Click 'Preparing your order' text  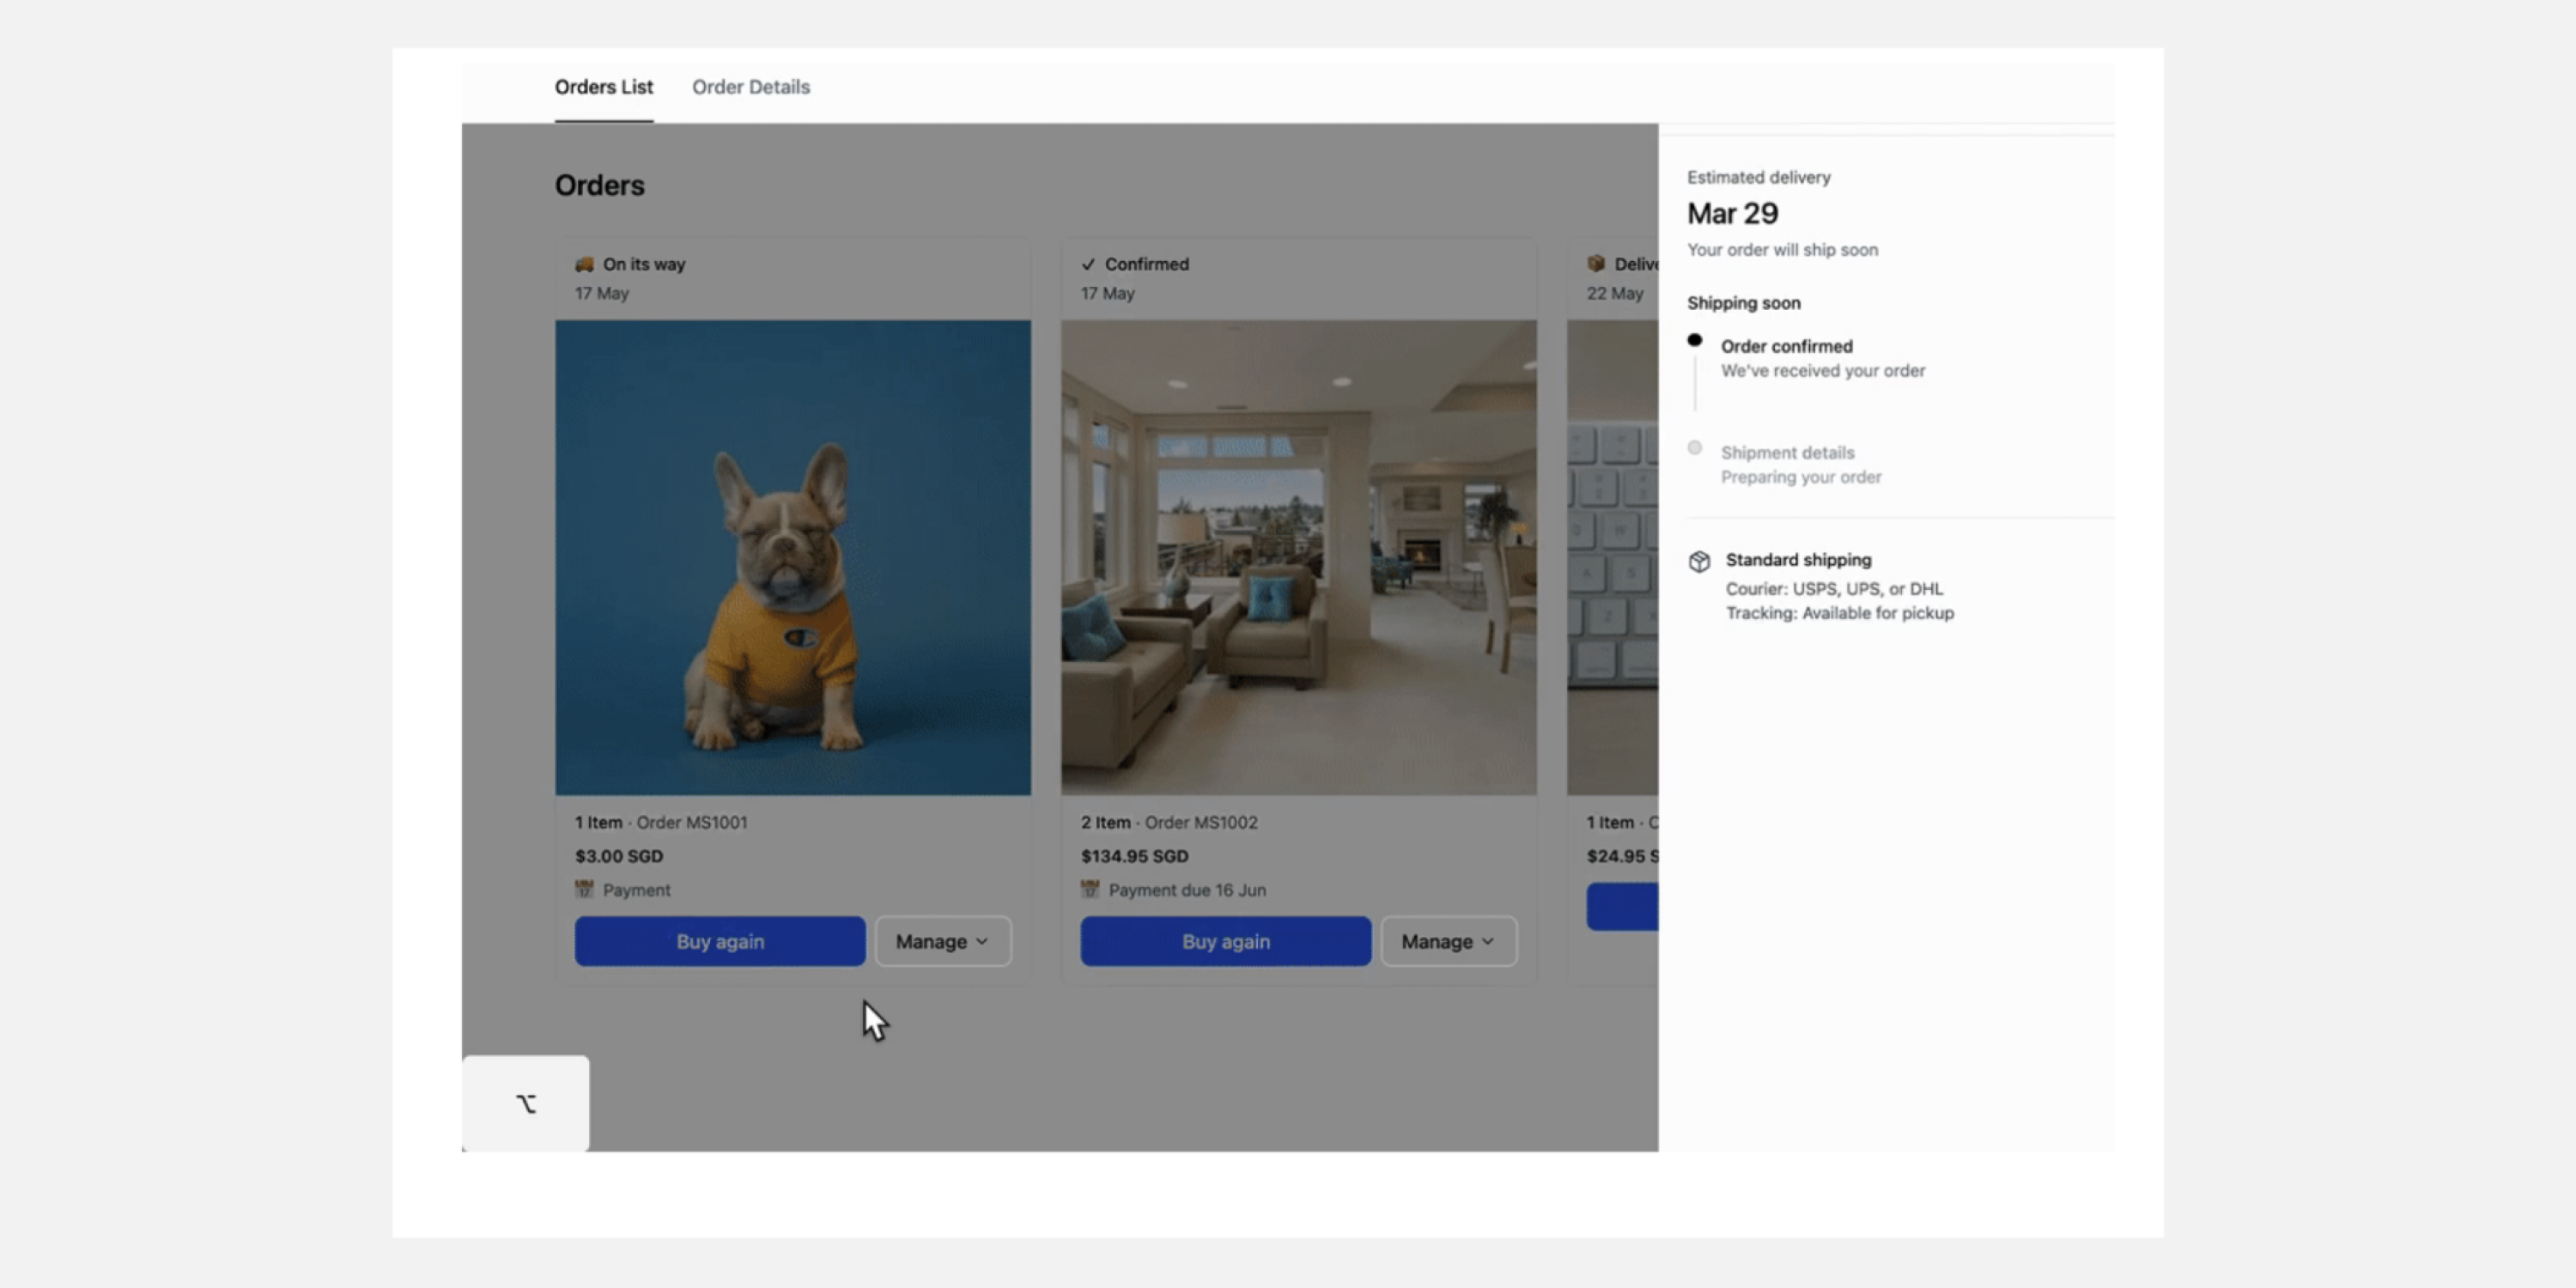point(1801,477)
